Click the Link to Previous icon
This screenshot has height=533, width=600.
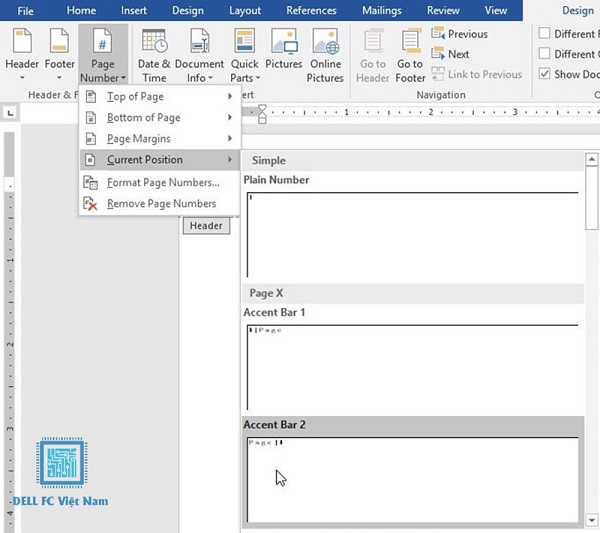(438, 74)
